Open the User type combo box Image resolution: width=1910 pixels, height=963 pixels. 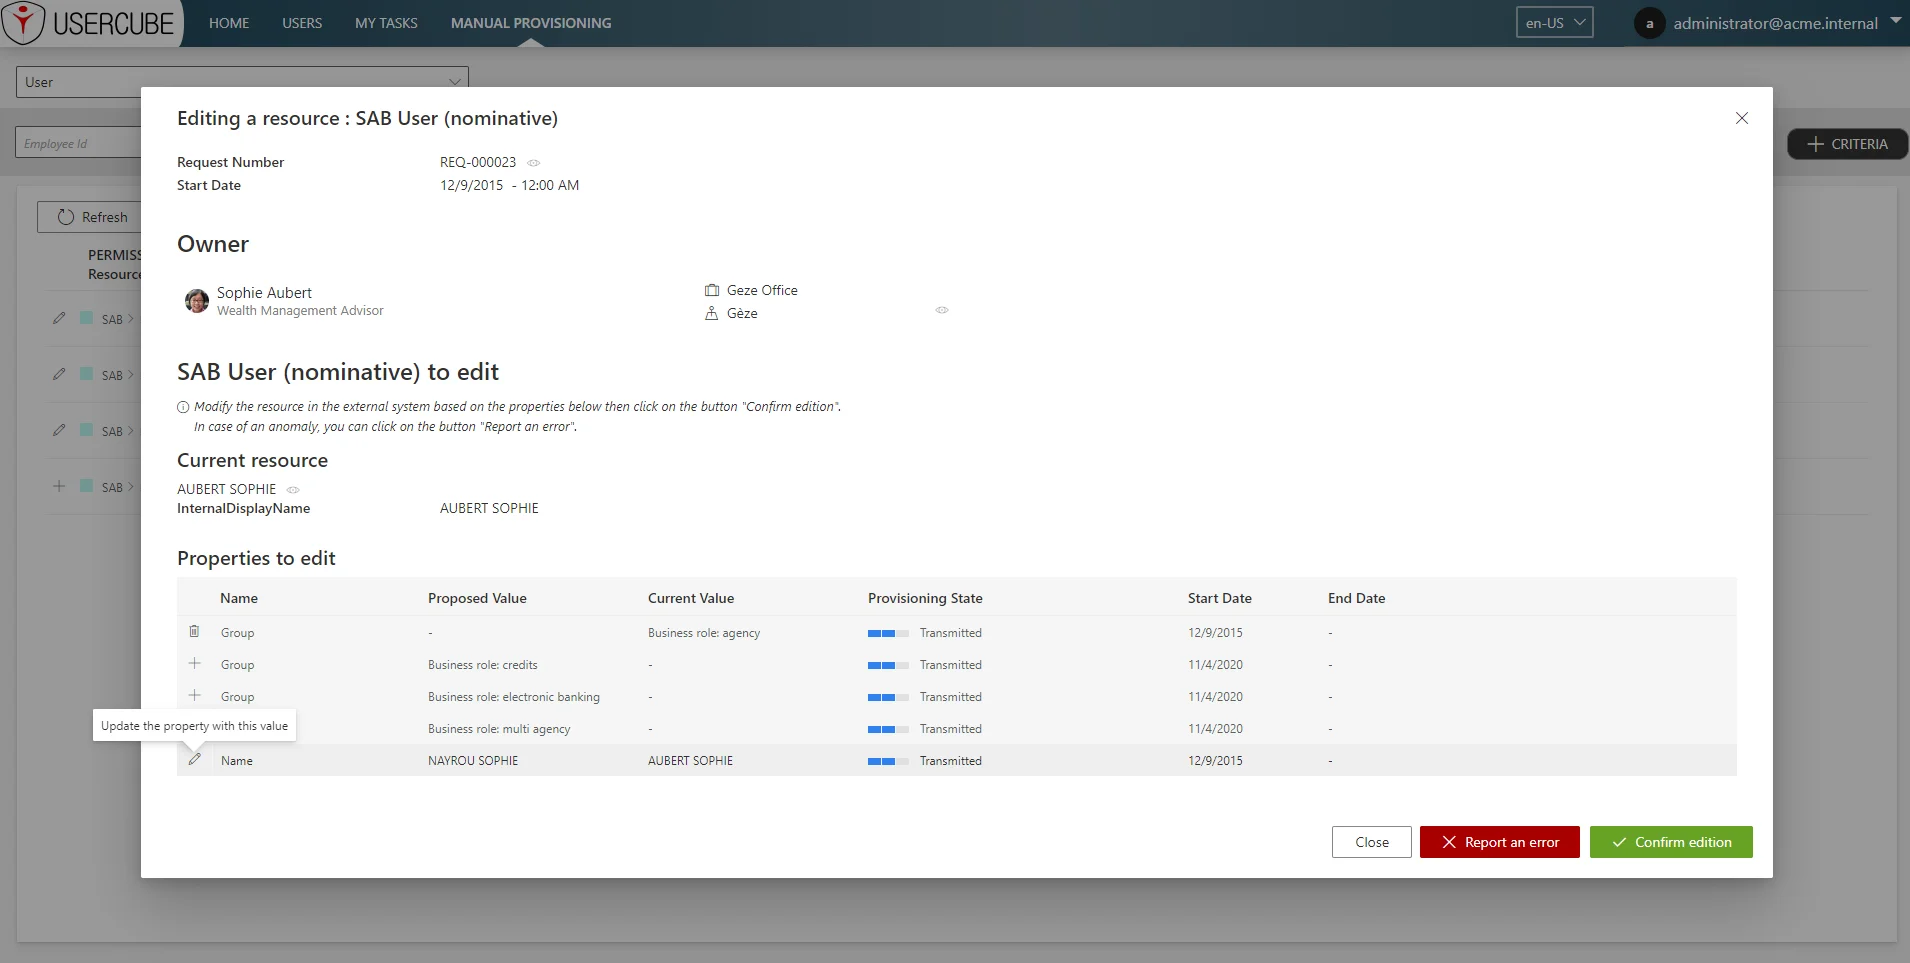pos(242,82)
